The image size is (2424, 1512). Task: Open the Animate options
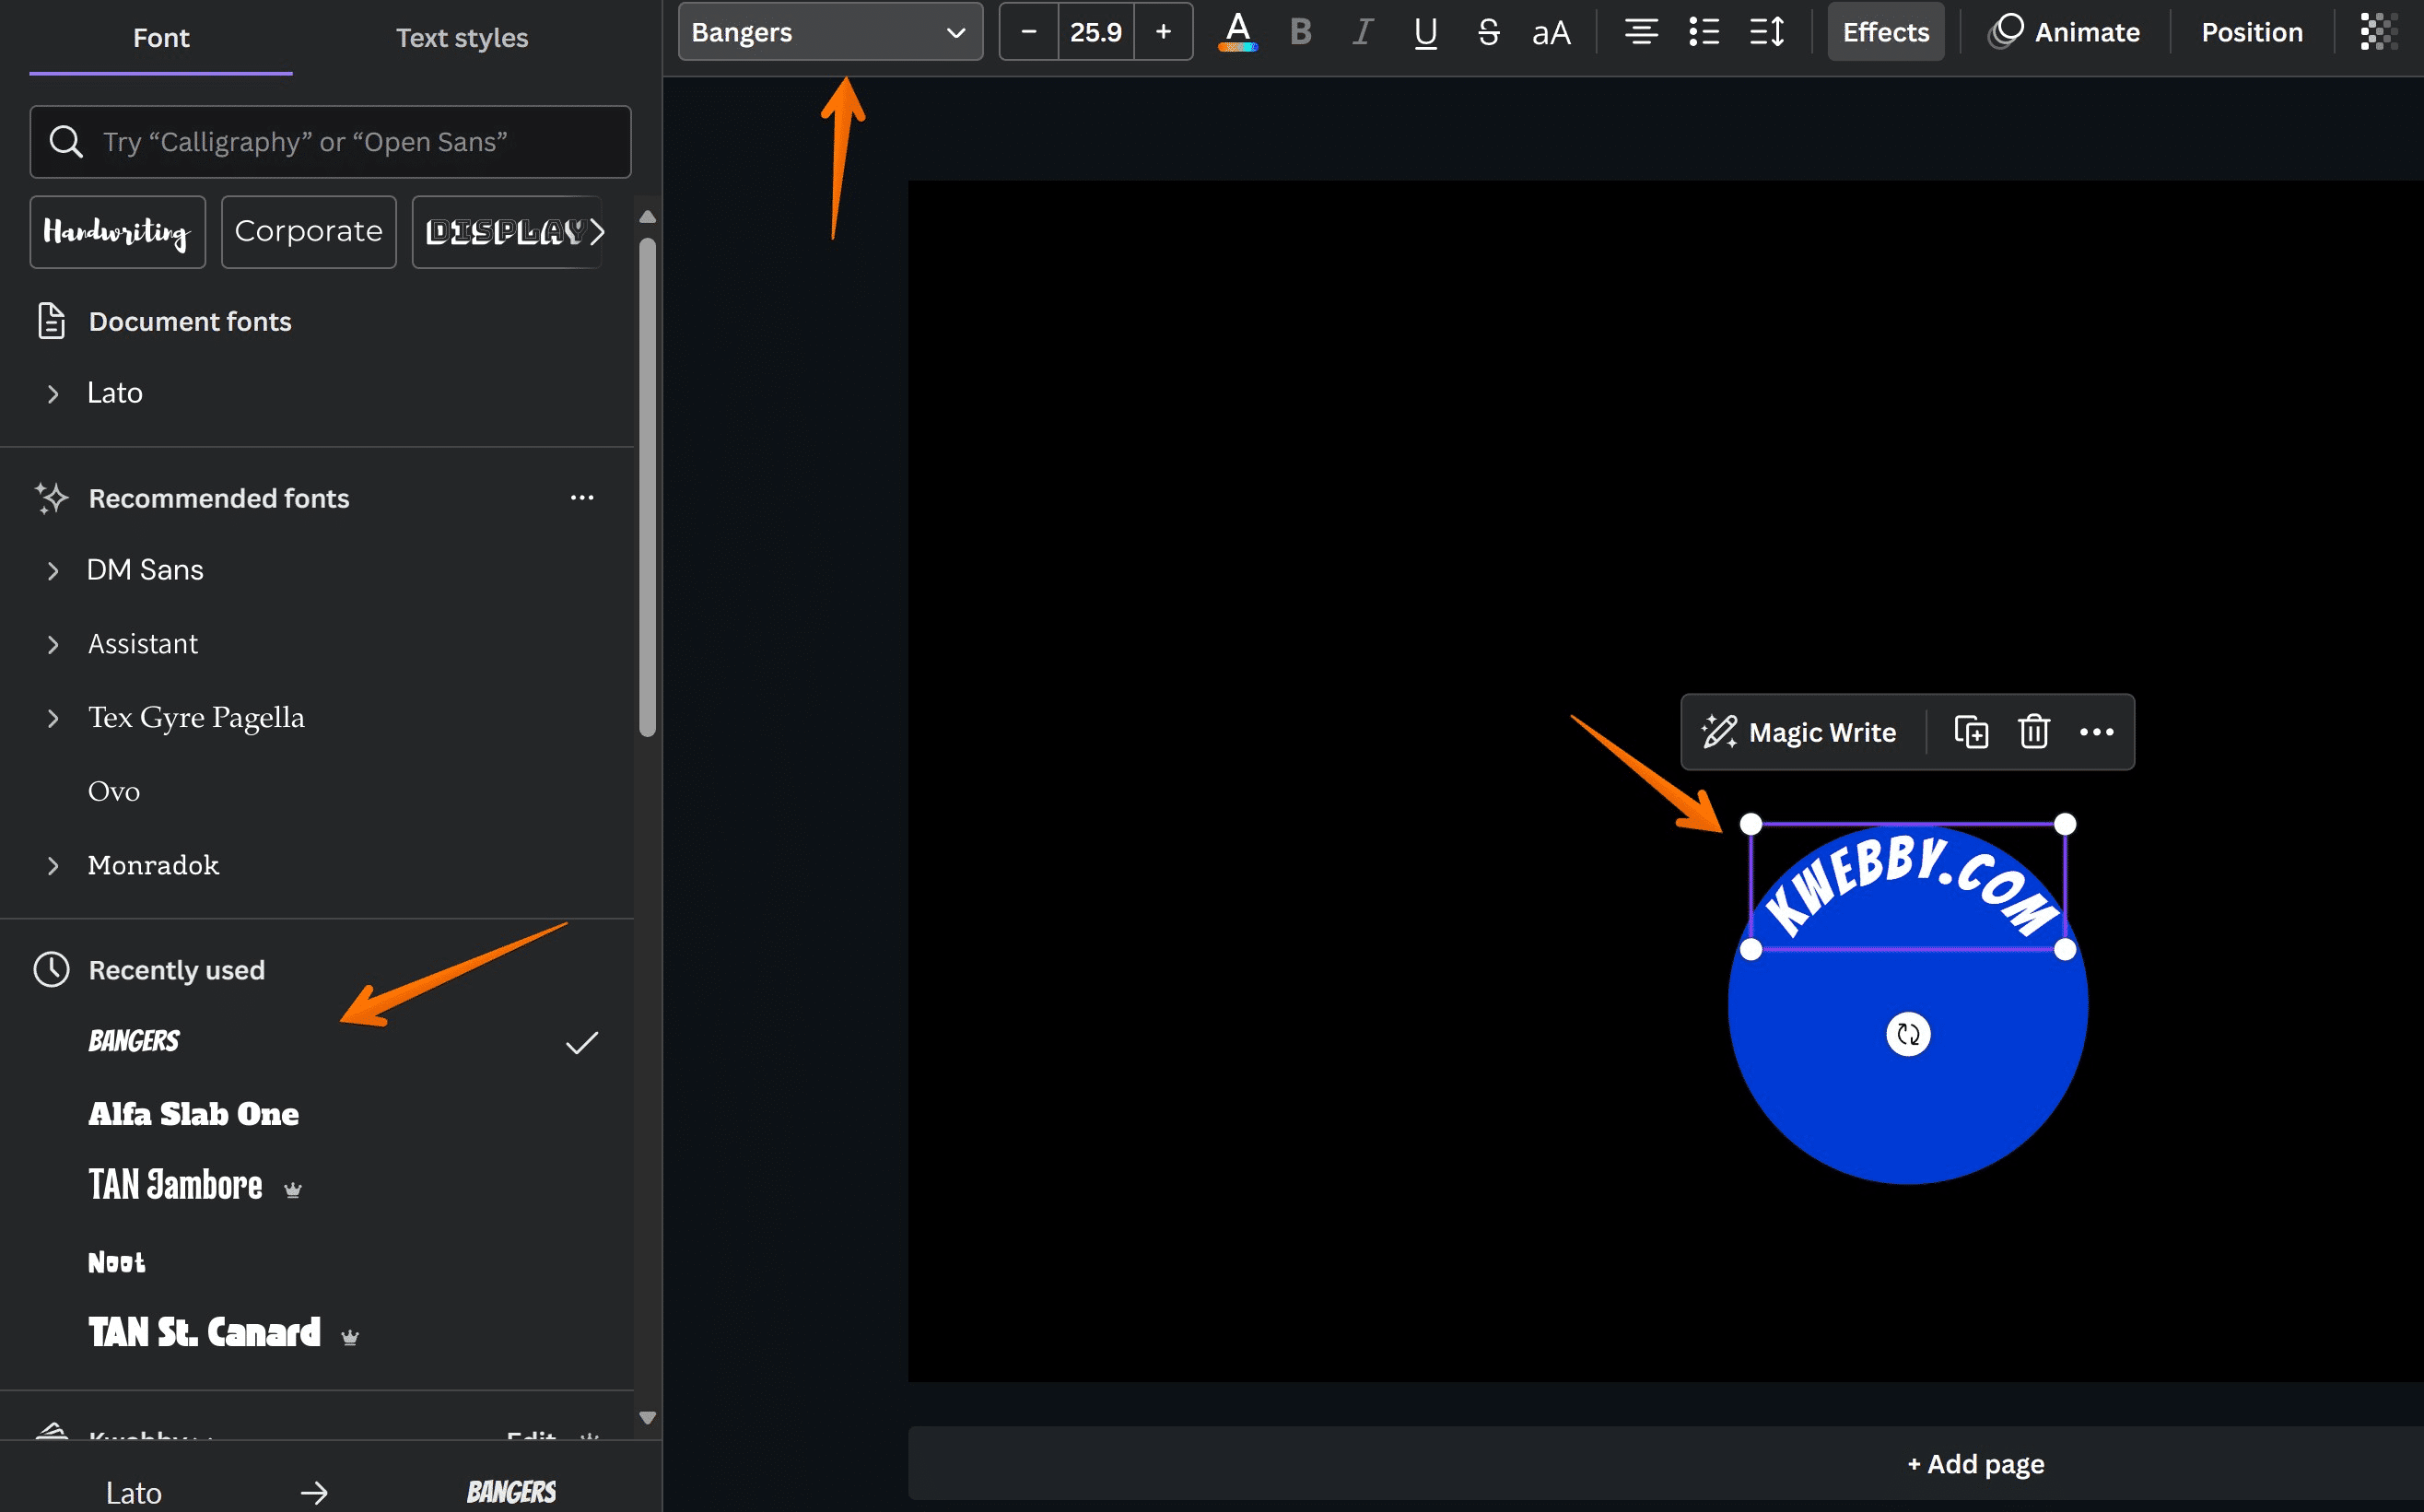(2065, 32)
